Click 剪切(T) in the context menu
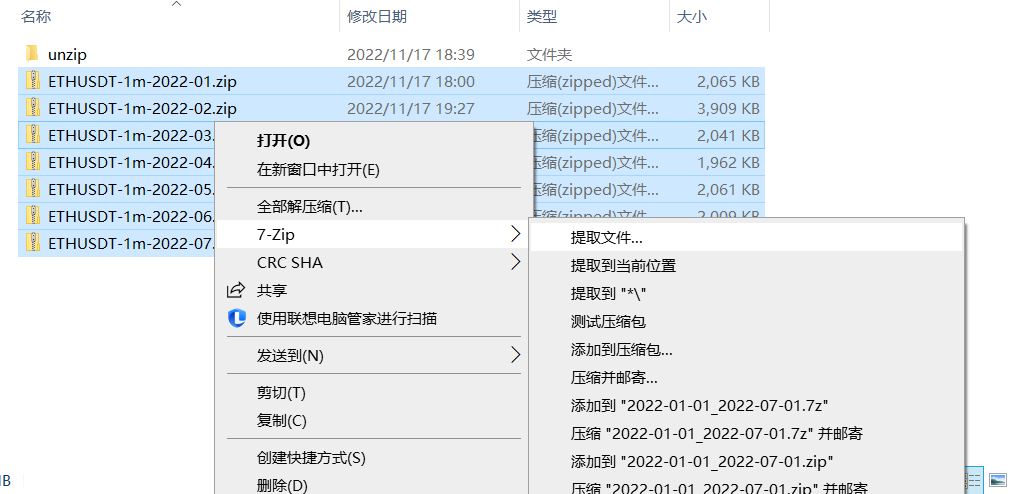1017x494 pixels. click(281, 392)
